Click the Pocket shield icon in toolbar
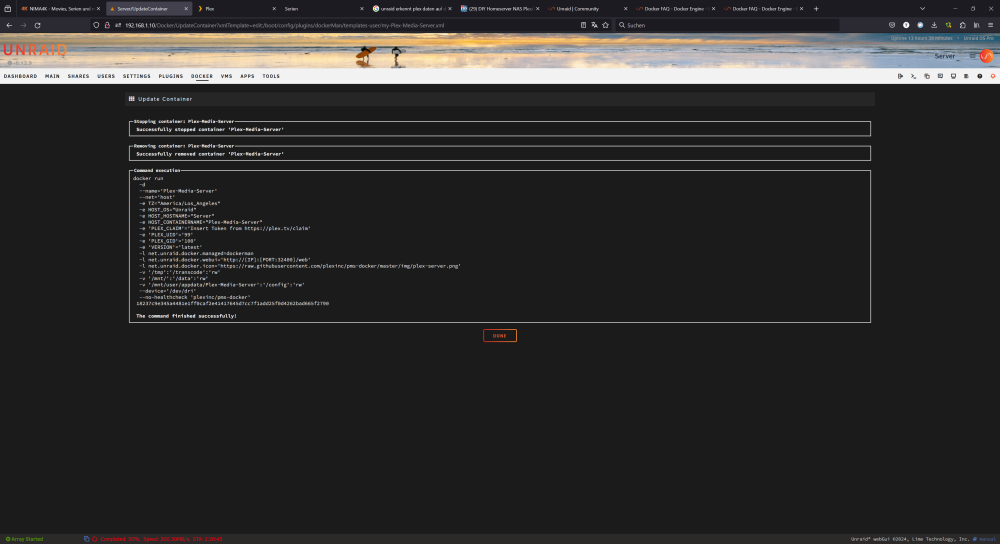 (x=892, y=26)
